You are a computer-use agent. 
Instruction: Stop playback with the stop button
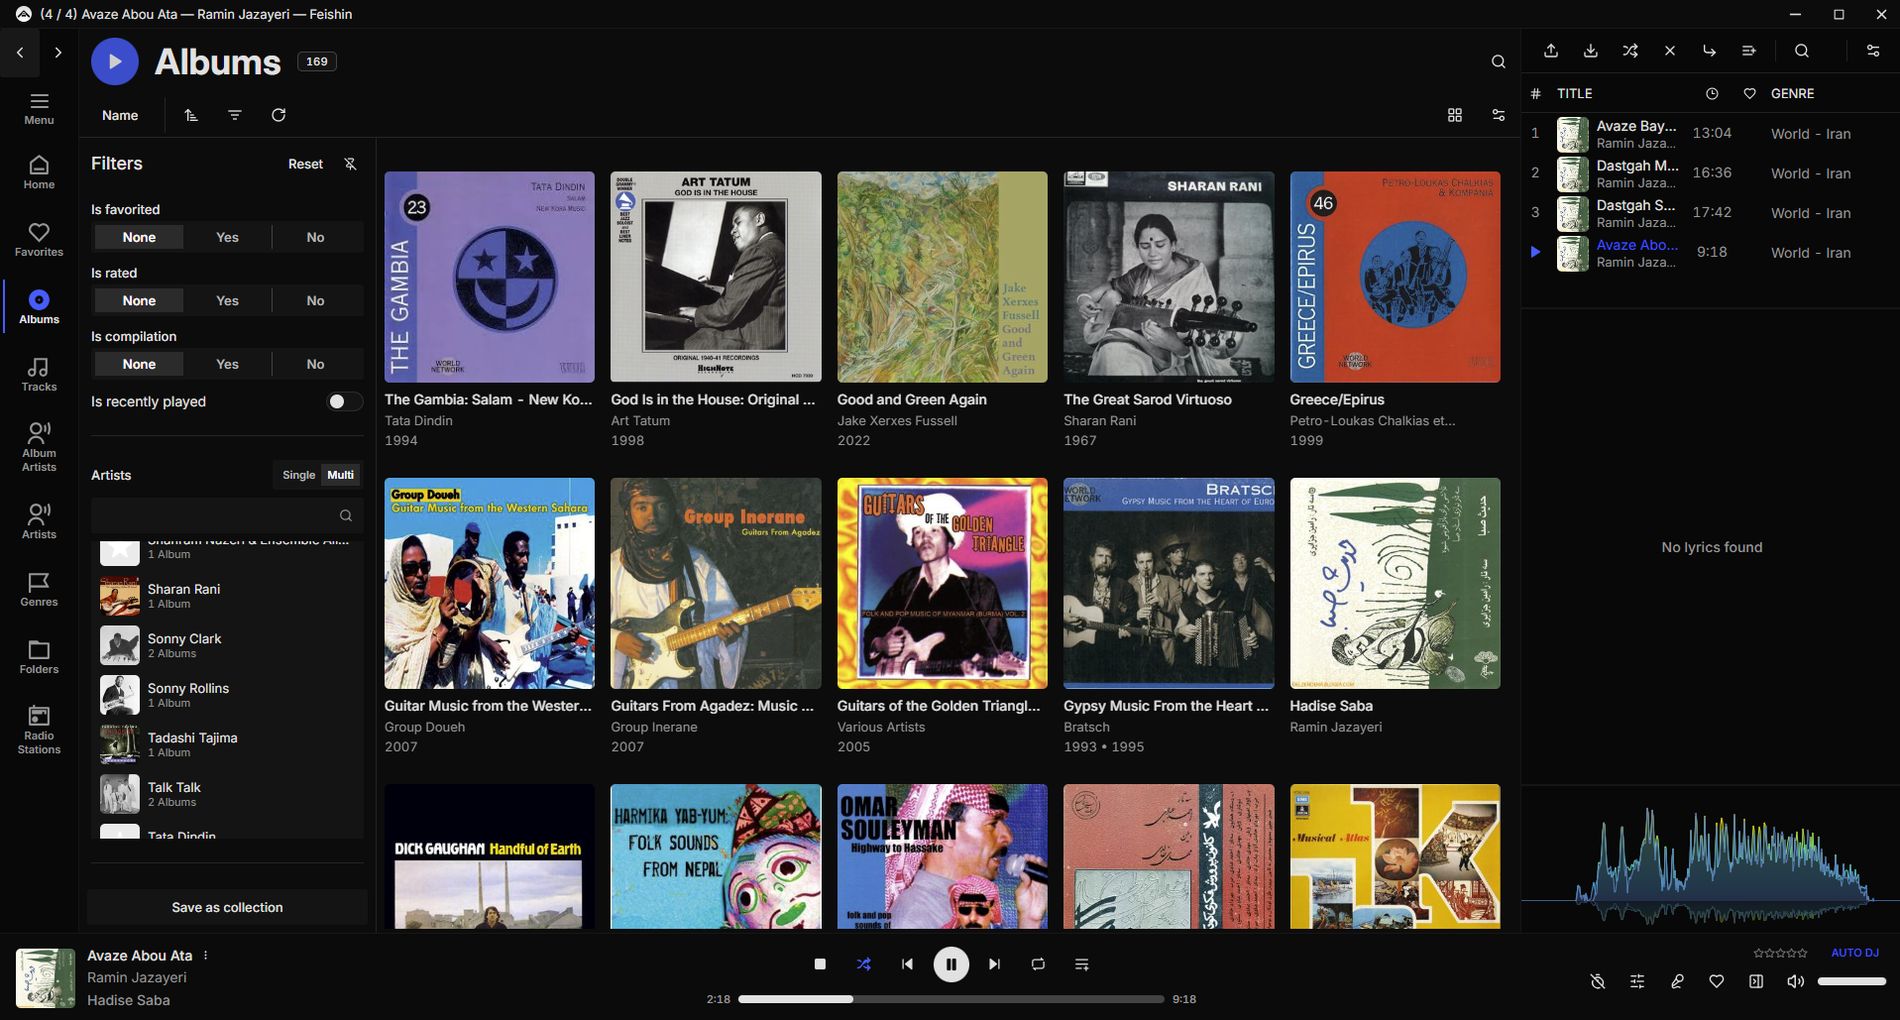point(820,964)
